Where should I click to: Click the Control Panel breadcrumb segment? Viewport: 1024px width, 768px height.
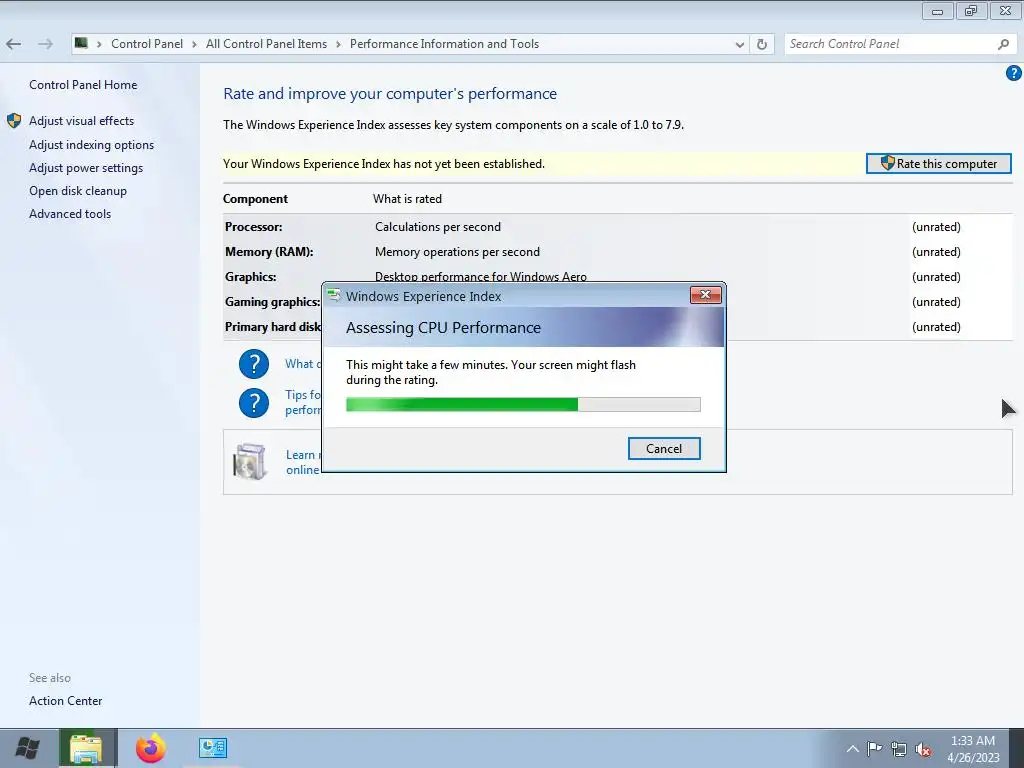point(147,44)
